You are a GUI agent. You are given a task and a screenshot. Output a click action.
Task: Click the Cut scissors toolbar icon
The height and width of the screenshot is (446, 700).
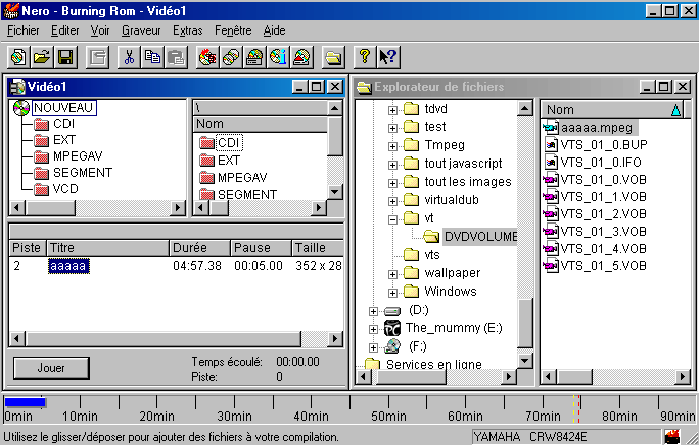pos(129,57)
